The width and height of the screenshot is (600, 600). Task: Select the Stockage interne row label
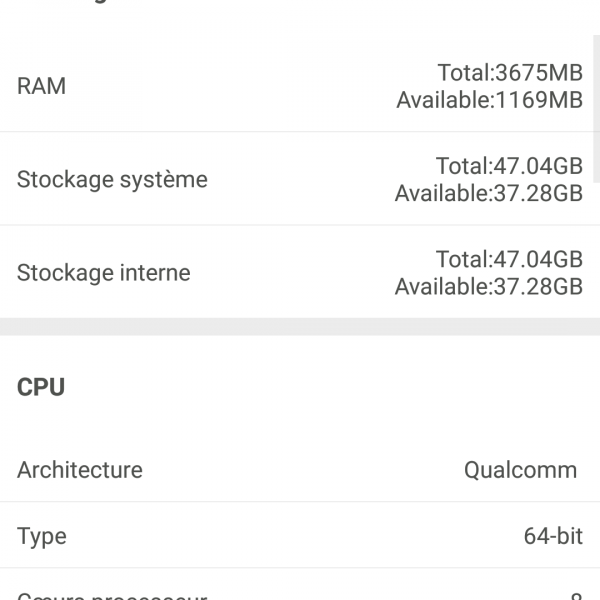tap(103, 273)
